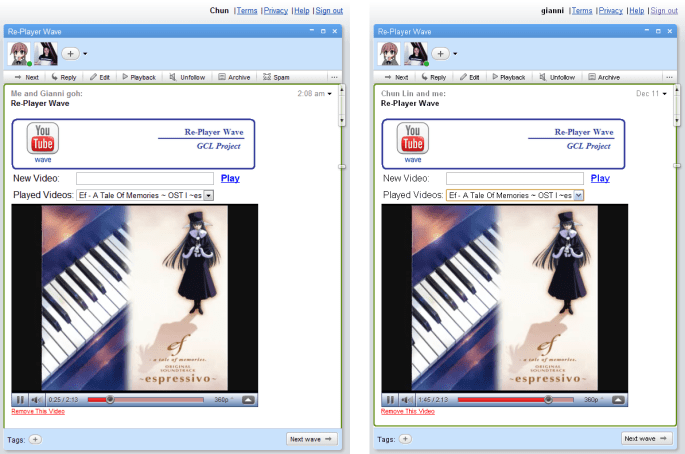
Task: Click Play link in Chun's window
Action: (230, 178)
